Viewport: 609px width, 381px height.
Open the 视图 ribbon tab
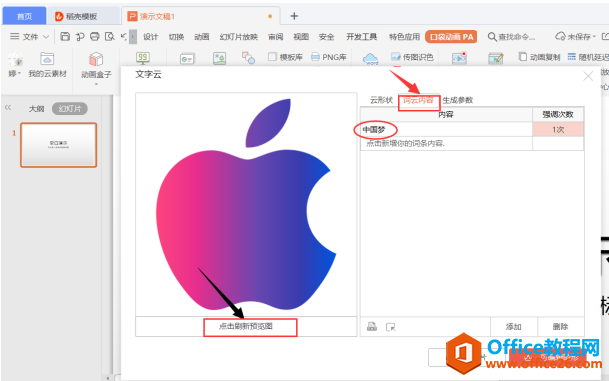301,37
